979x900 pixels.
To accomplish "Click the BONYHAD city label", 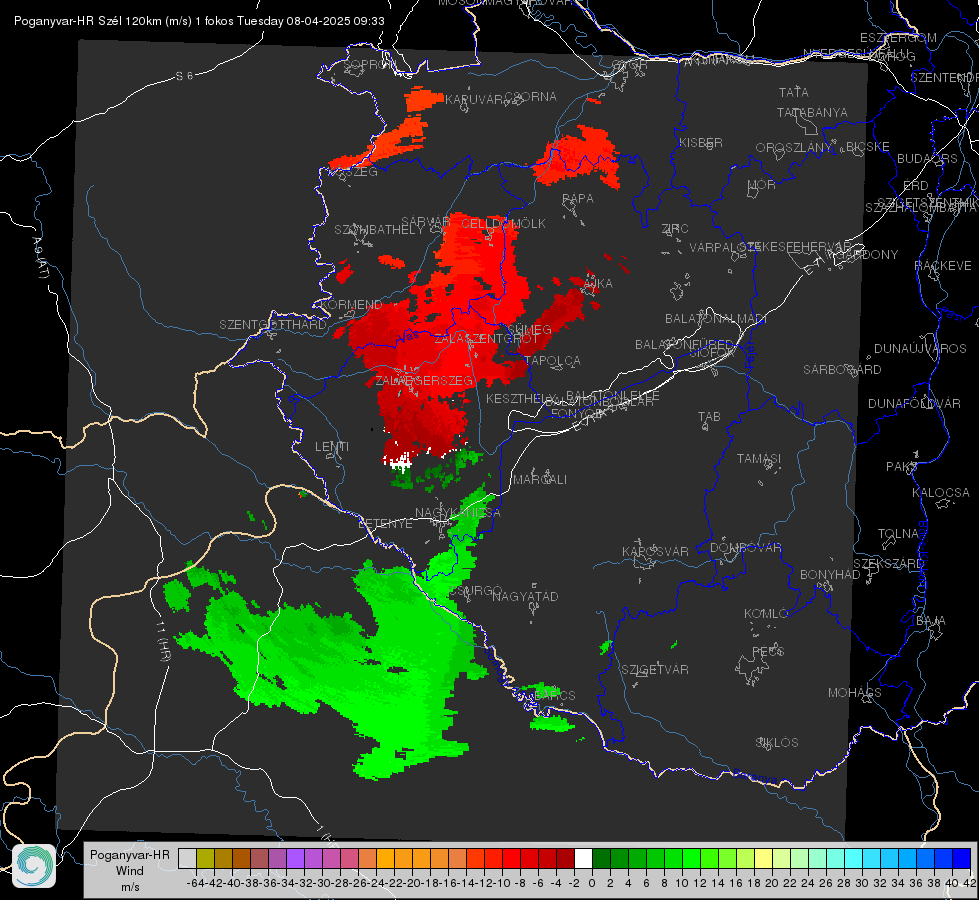I will (830, 575).
